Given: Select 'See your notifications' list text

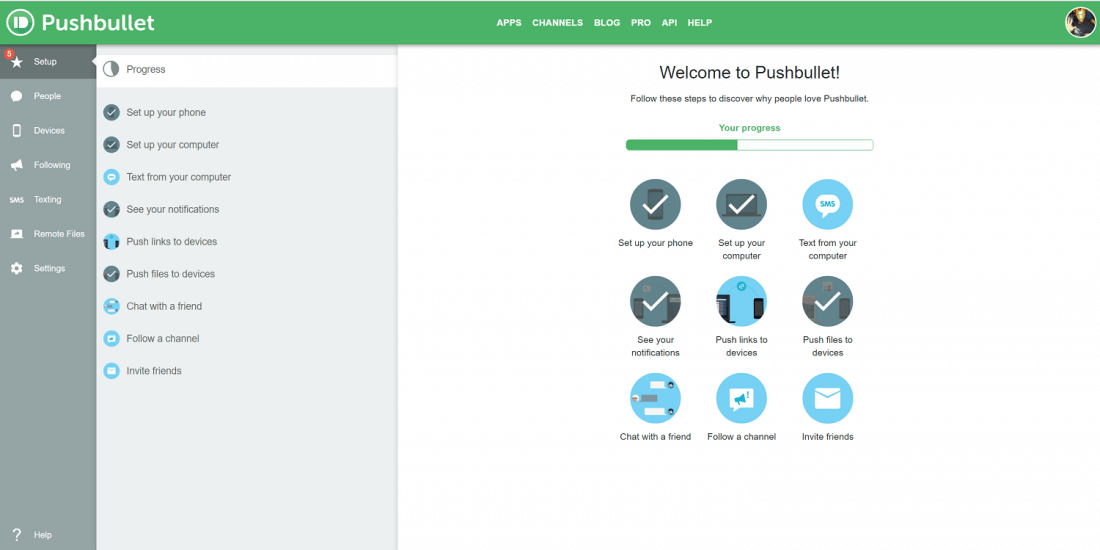Looking at the screenshot, I should (x=173, y=209).
